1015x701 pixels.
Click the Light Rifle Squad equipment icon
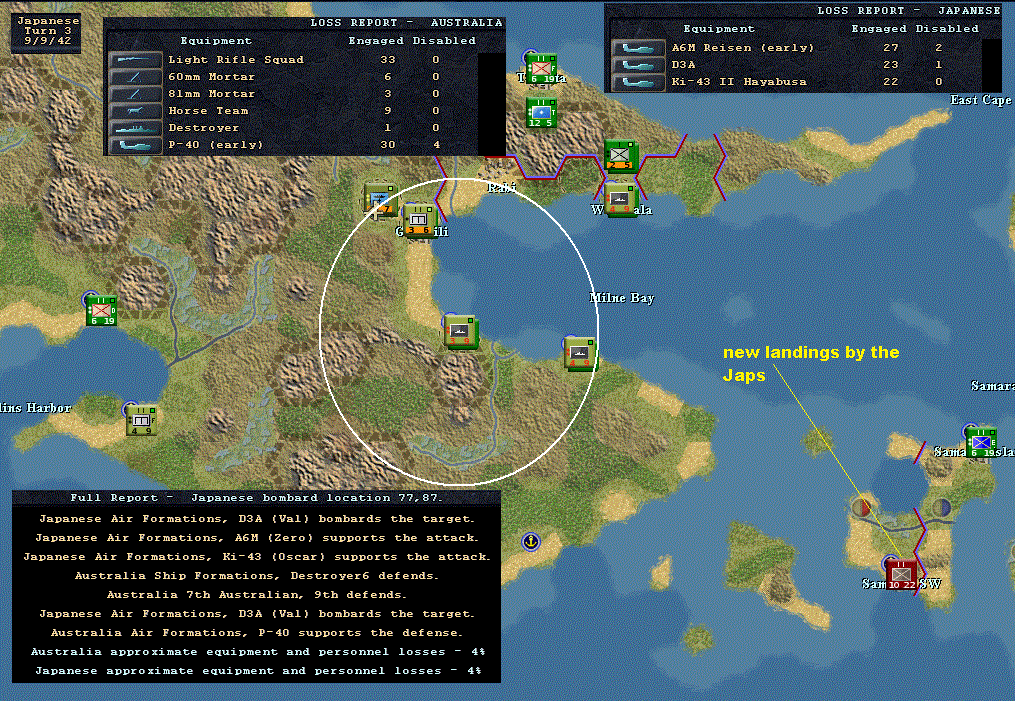click(x=135, y=60)
